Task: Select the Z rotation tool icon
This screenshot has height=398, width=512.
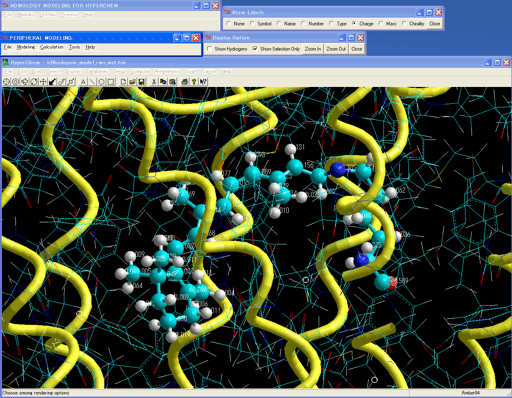Action: (x=34, y=82)
